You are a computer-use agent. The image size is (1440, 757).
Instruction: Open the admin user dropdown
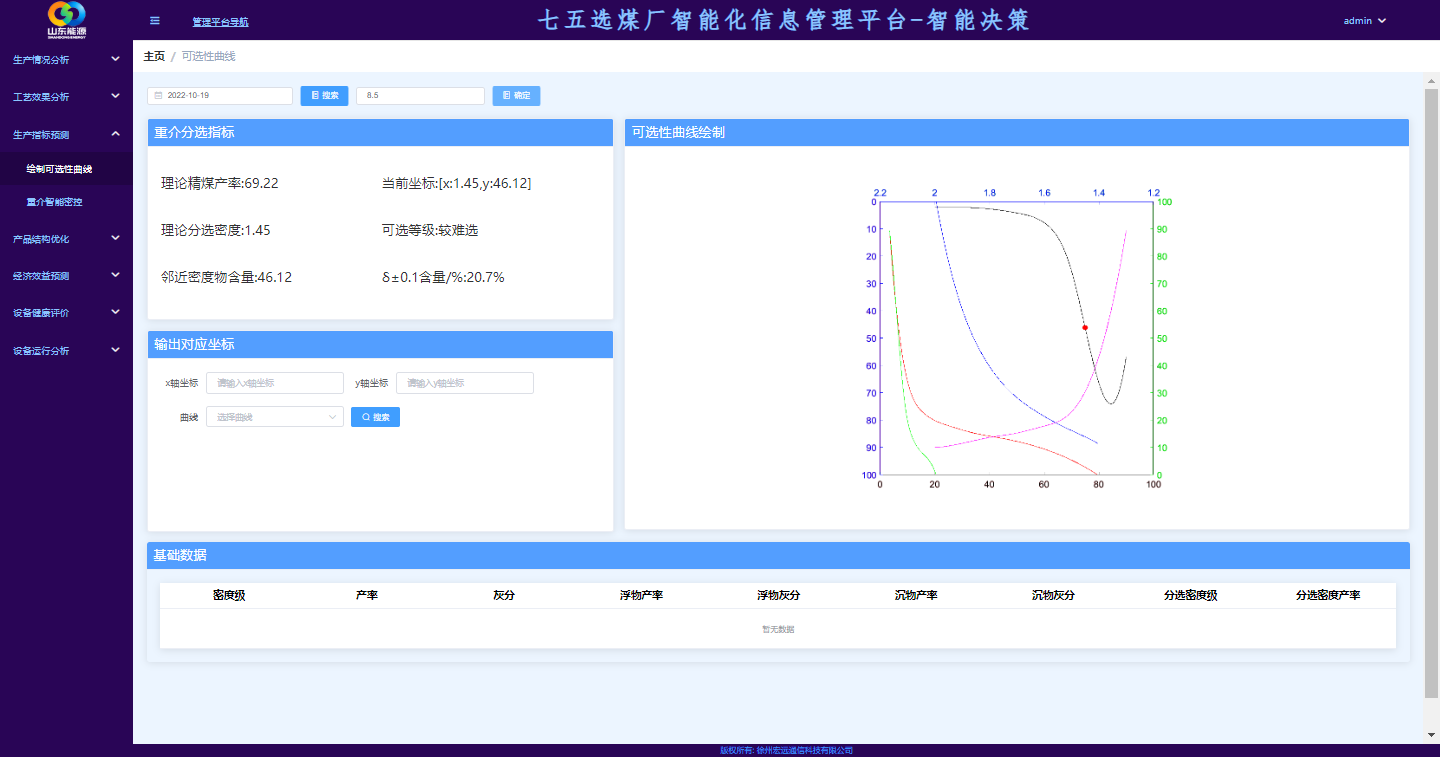pyautogui.click(x=1364, y=20)
